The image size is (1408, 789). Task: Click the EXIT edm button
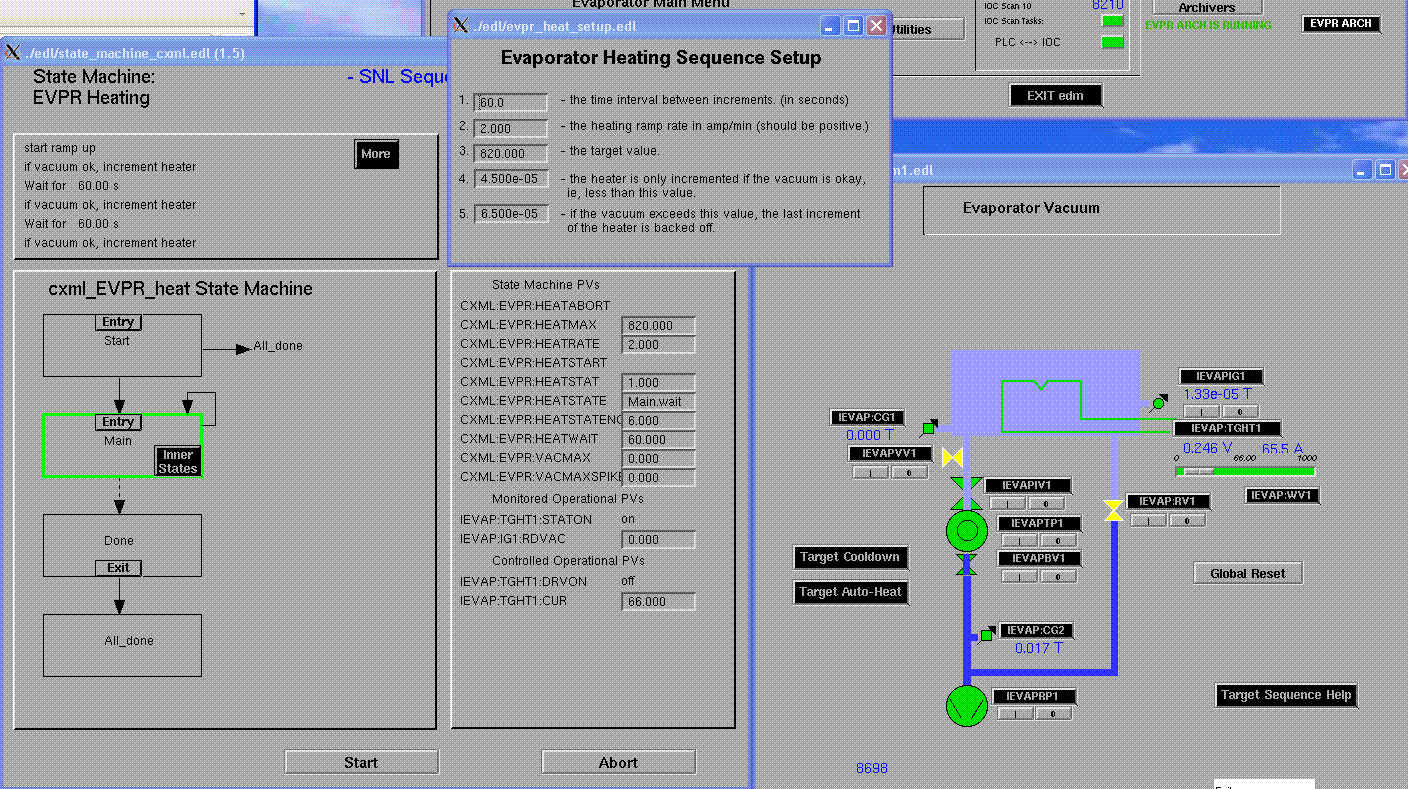point(1056,95)
